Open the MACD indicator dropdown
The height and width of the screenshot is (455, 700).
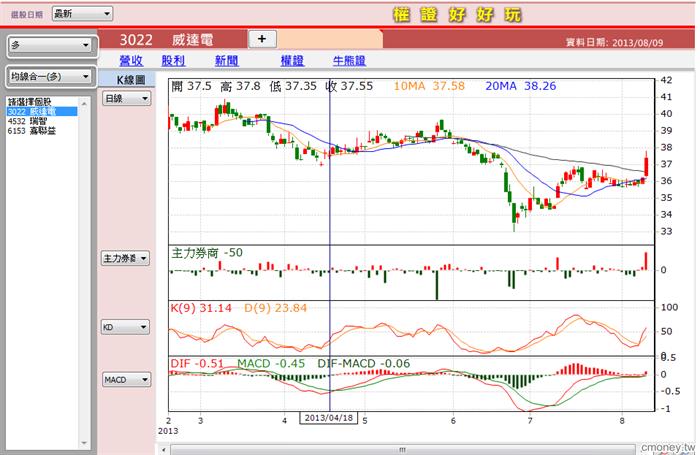(127, 380)
